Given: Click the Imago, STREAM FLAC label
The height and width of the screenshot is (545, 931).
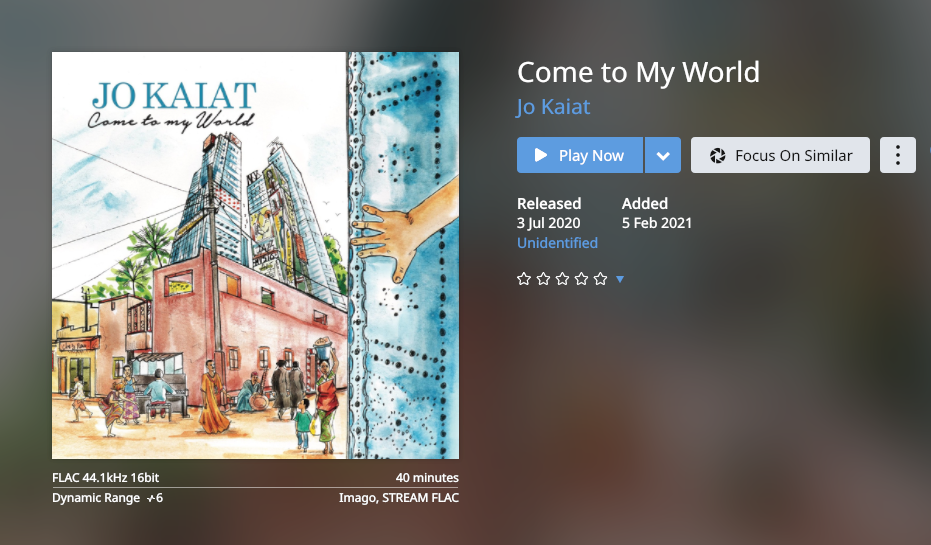Looking at the screenshot, I should pyautogui.click(x=399, y=498).
